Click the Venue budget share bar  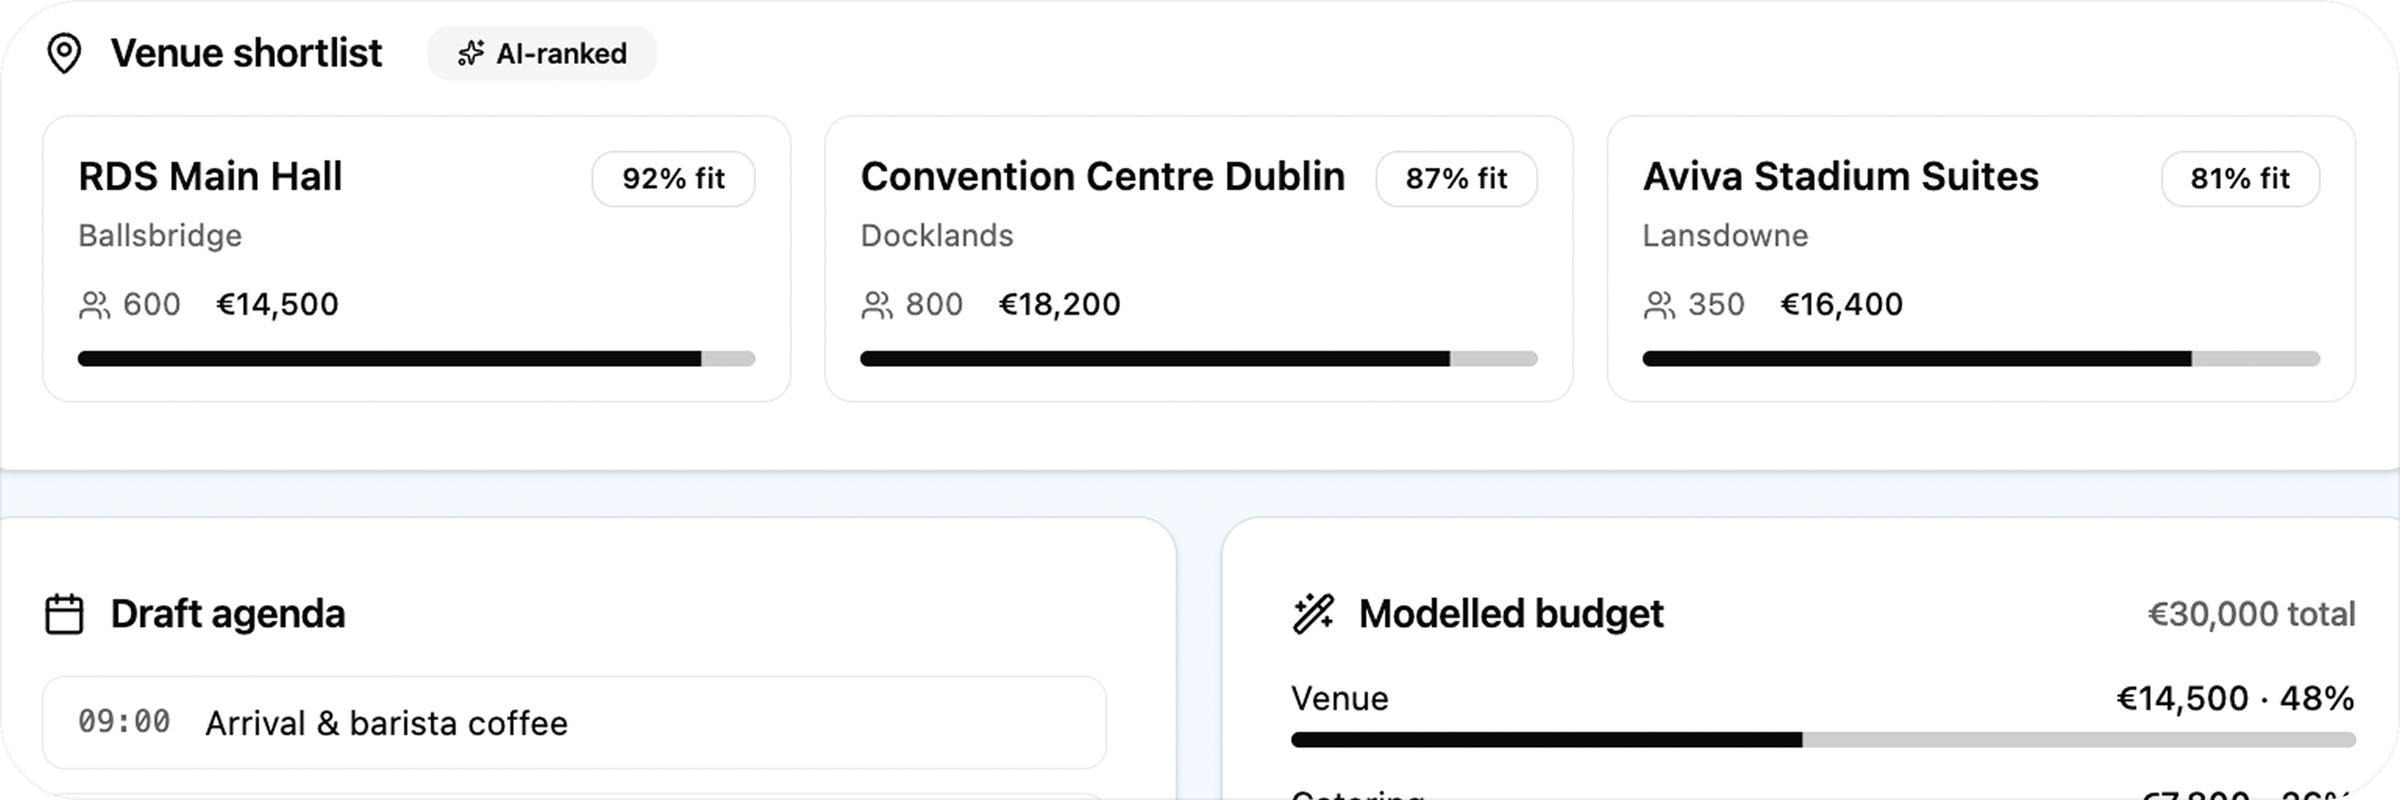pyautogui.click(x=1823, y=740)
